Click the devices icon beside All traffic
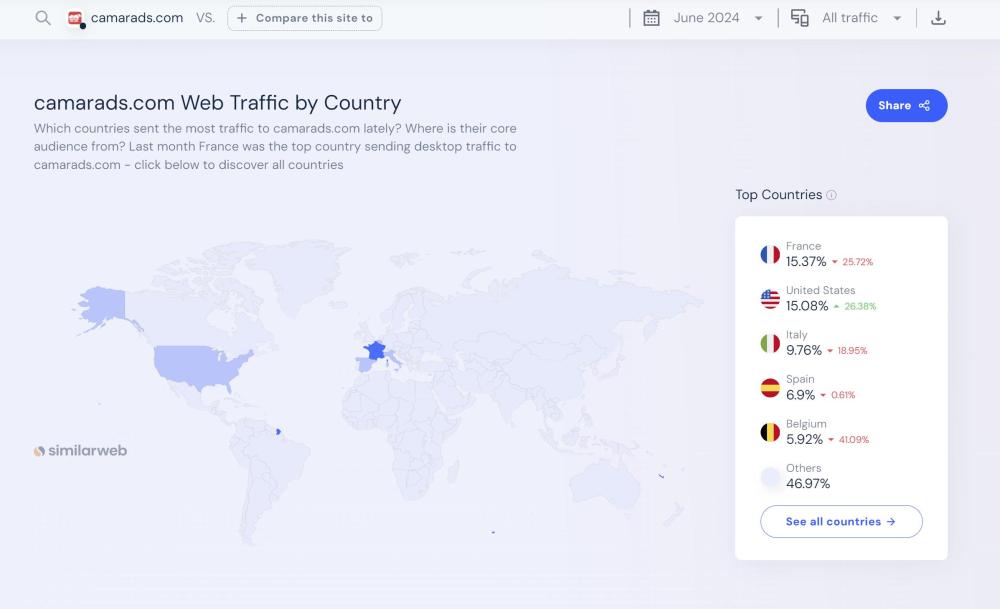1000x609 pixels. click(800, 18)
